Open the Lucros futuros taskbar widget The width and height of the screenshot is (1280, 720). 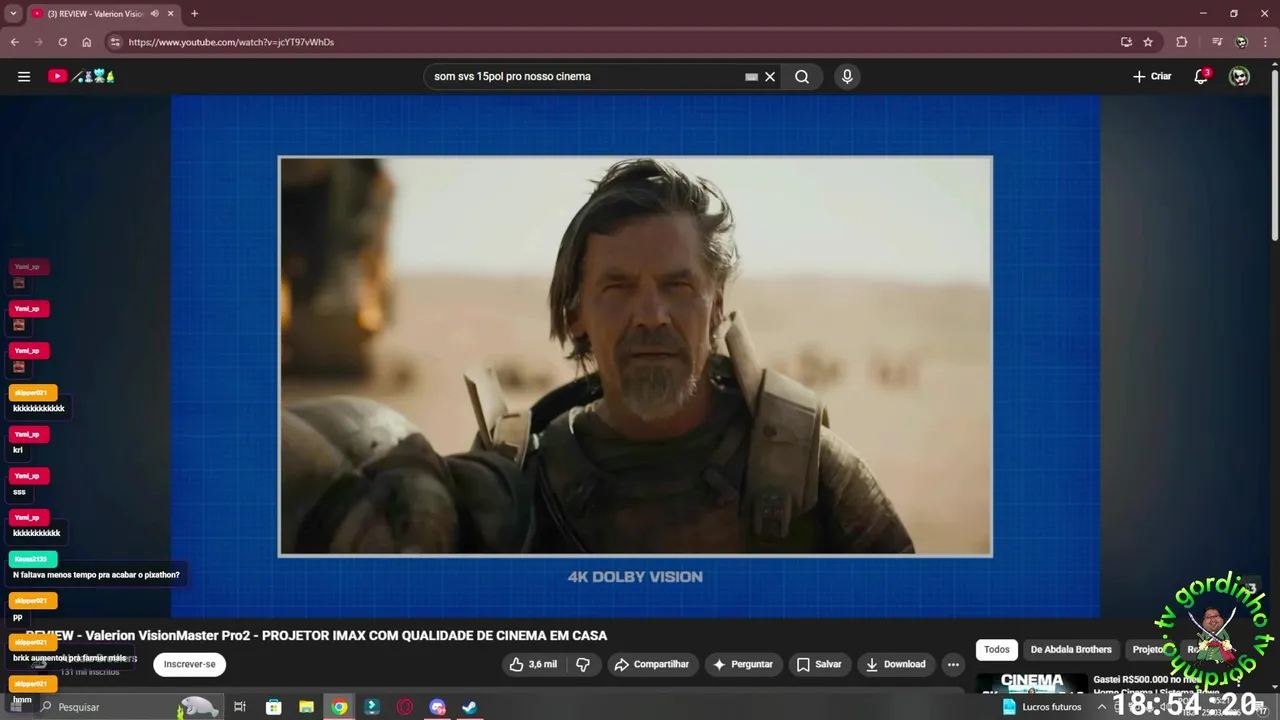[x=1042, y=707]
